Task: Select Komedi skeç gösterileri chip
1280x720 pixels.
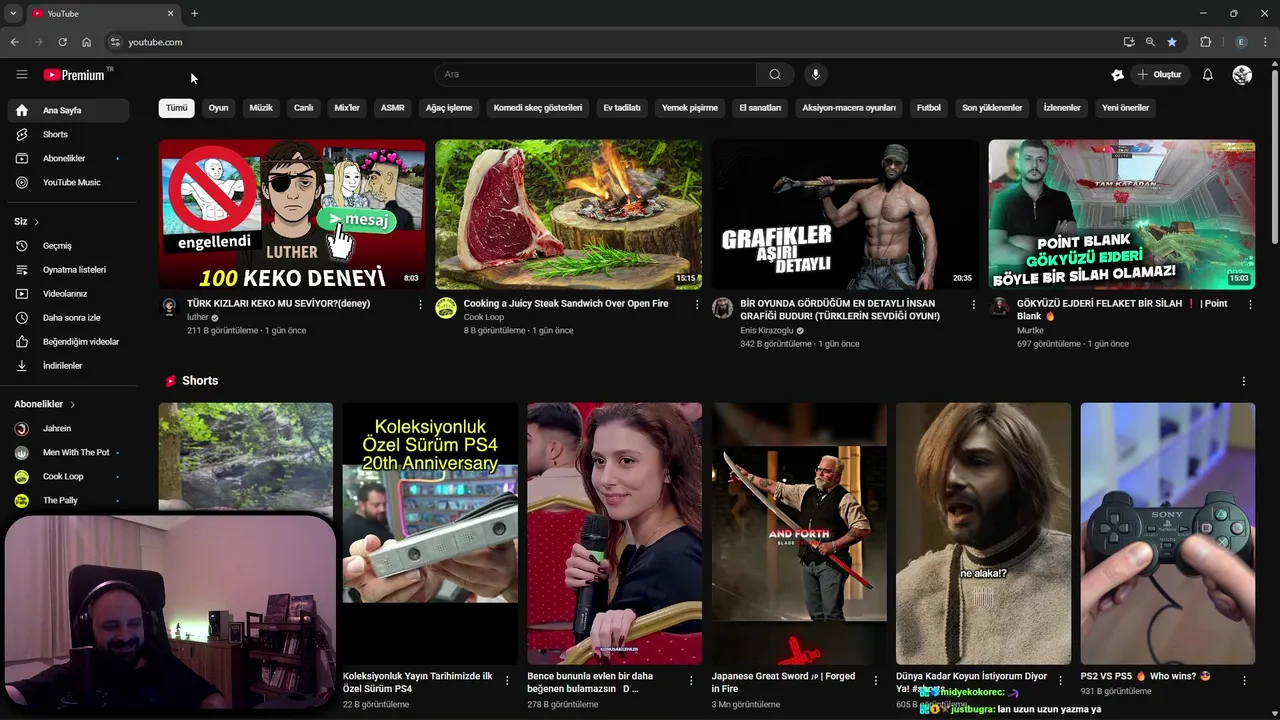Action: (x=538, y=107)
